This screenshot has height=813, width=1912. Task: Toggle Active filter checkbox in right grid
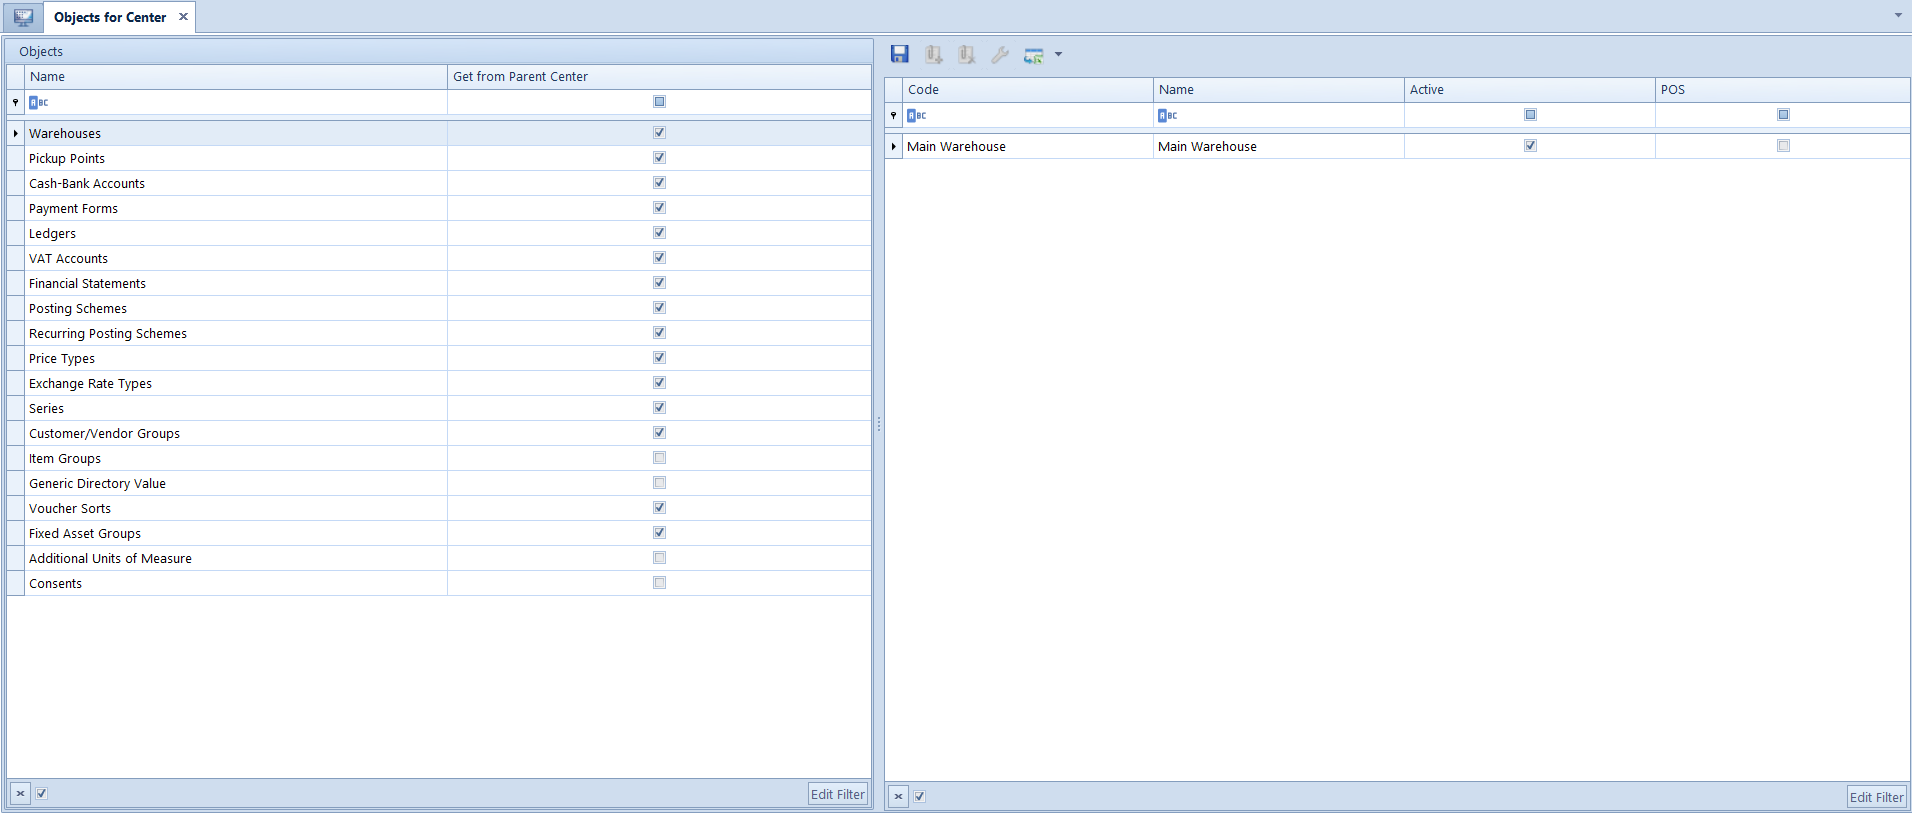(x=1530, y=115)
